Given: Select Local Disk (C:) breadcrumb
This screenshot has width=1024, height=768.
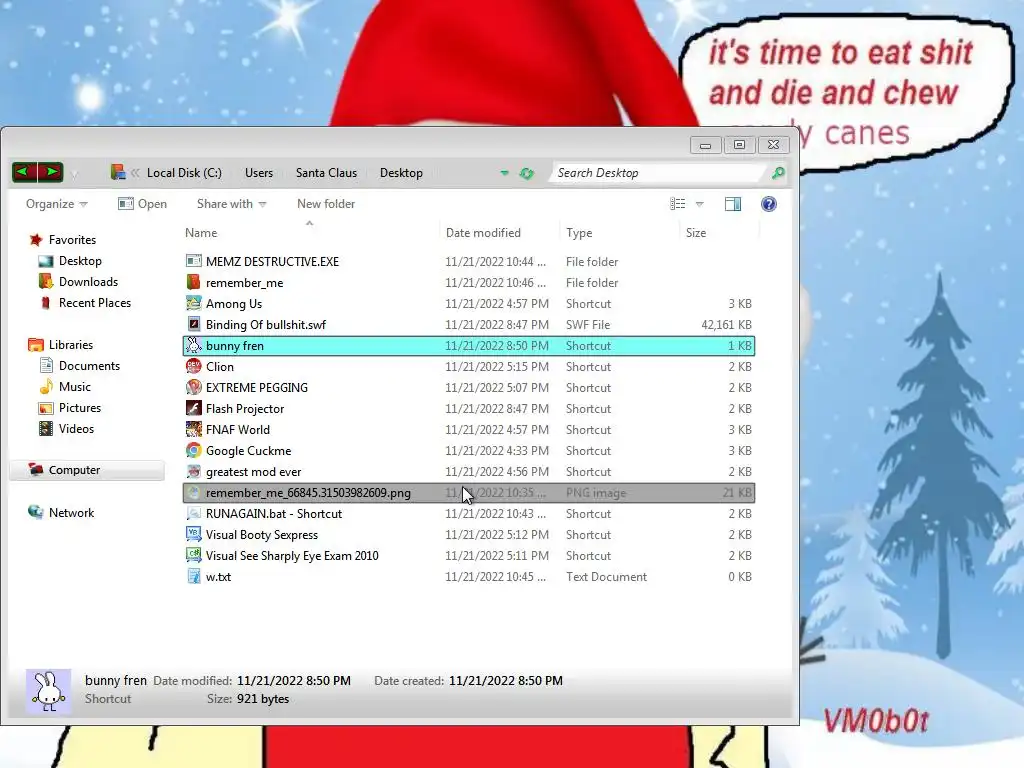Looking at the screenshot, I should coord(184,173).
